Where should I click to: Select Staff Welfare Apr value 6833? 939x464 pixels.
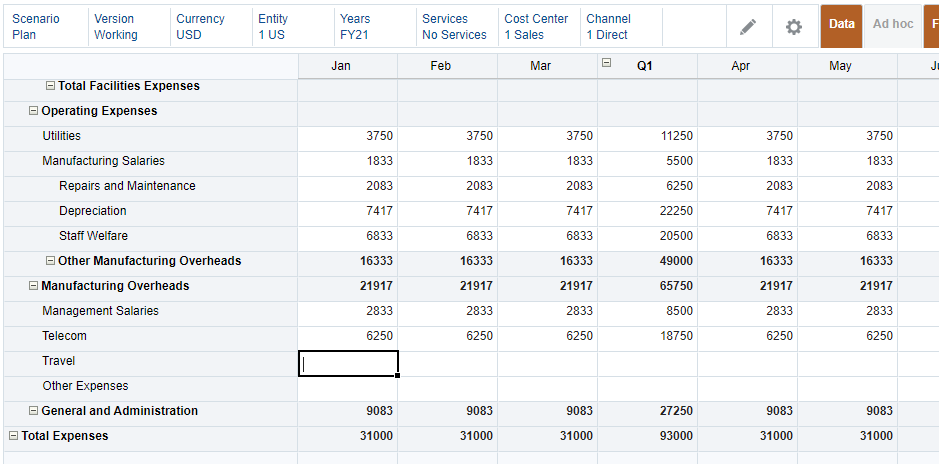[747, 239]
